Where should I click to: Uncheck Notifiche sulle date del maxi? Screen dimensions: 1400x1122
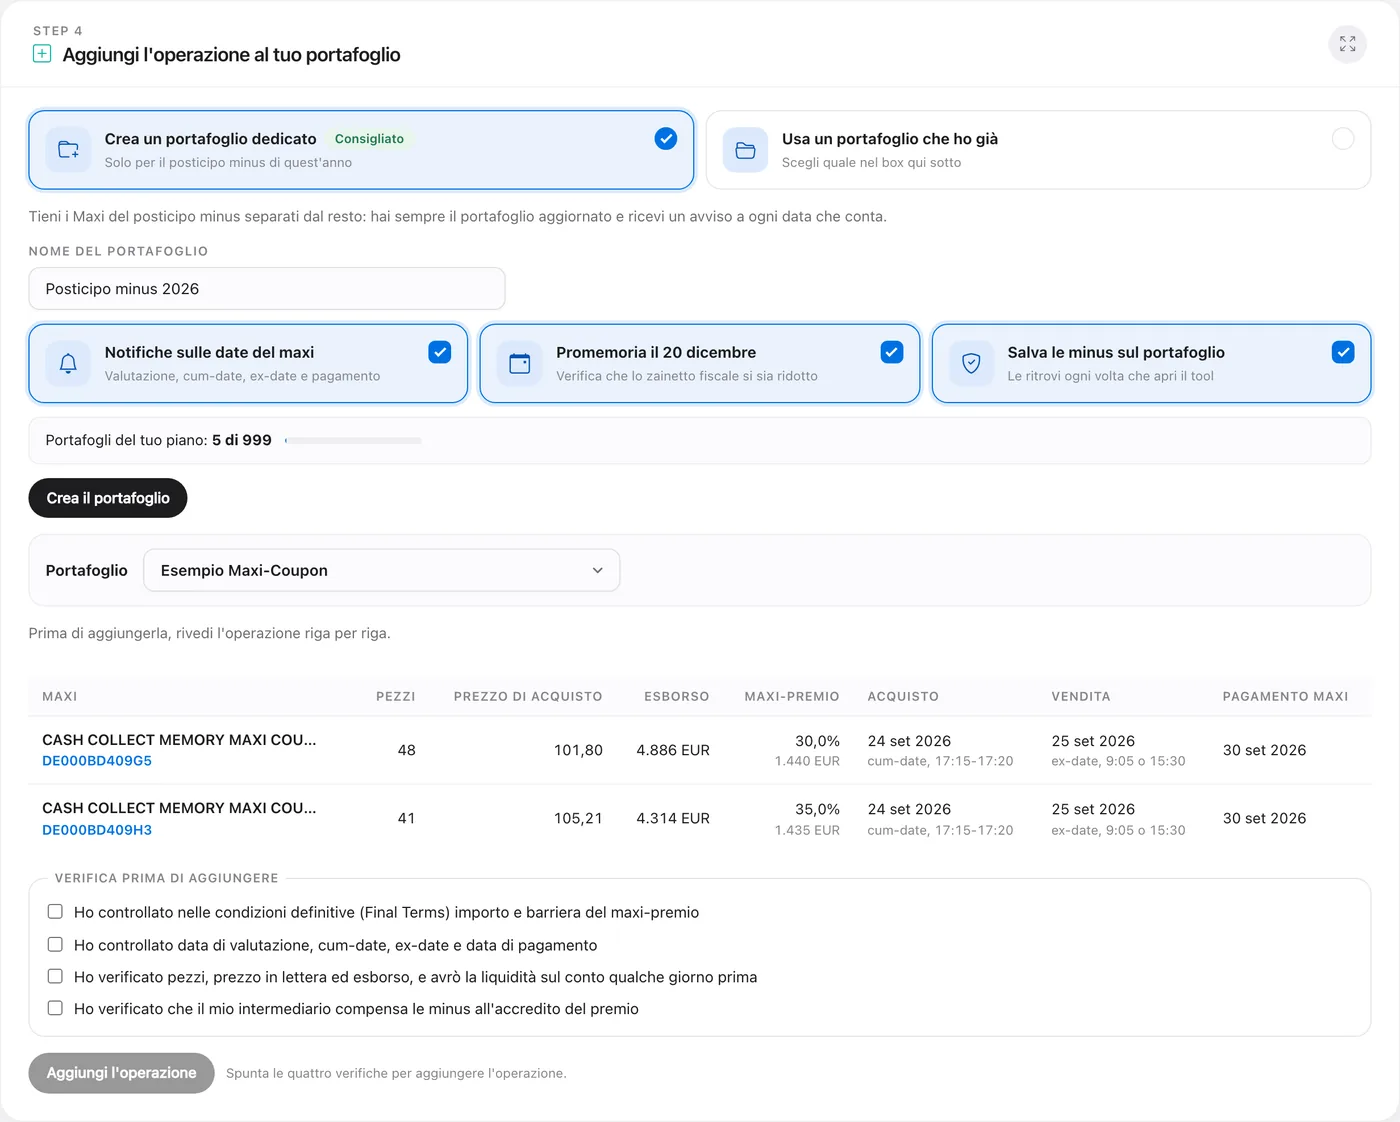click(x=440, y=352)
